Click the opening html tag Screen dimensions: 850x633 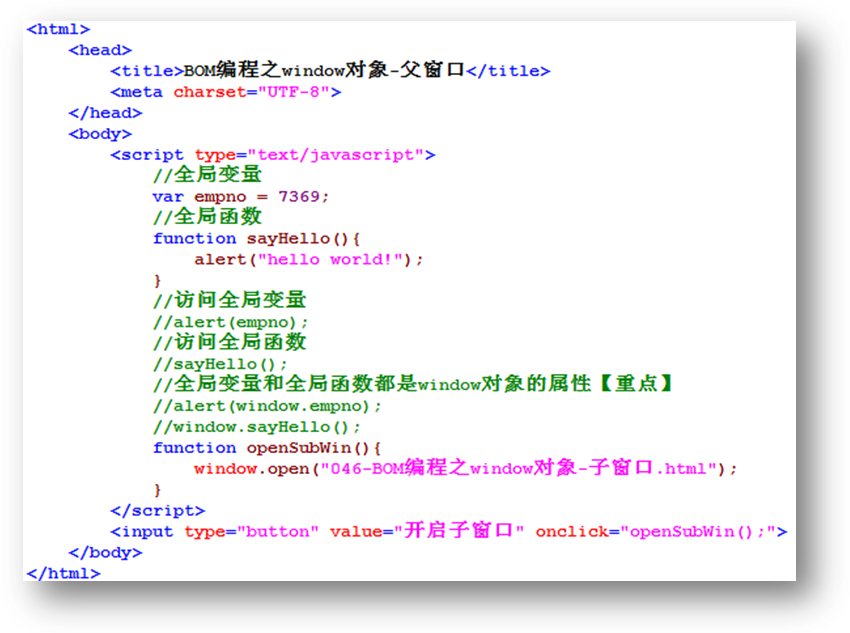point(58,29)
